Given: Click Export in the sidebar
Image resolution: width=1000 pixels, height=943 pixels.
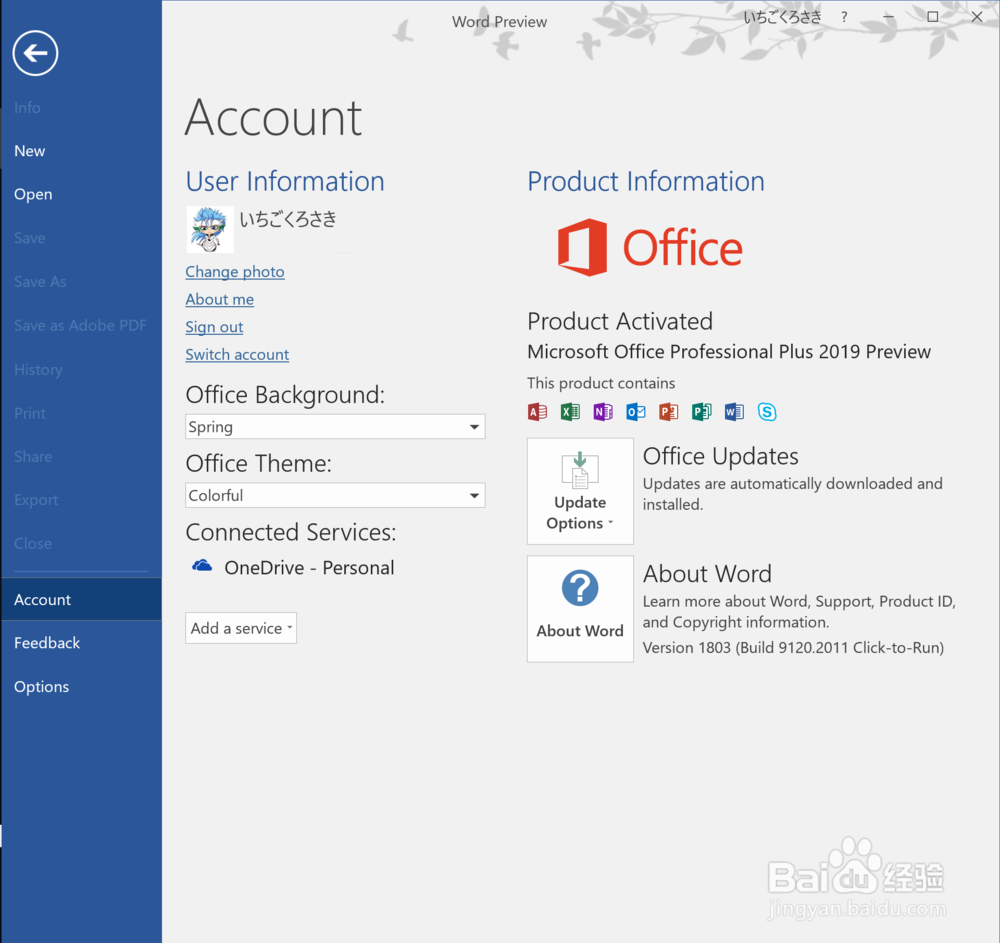Looking at the screenshot, I should [81, 500].
